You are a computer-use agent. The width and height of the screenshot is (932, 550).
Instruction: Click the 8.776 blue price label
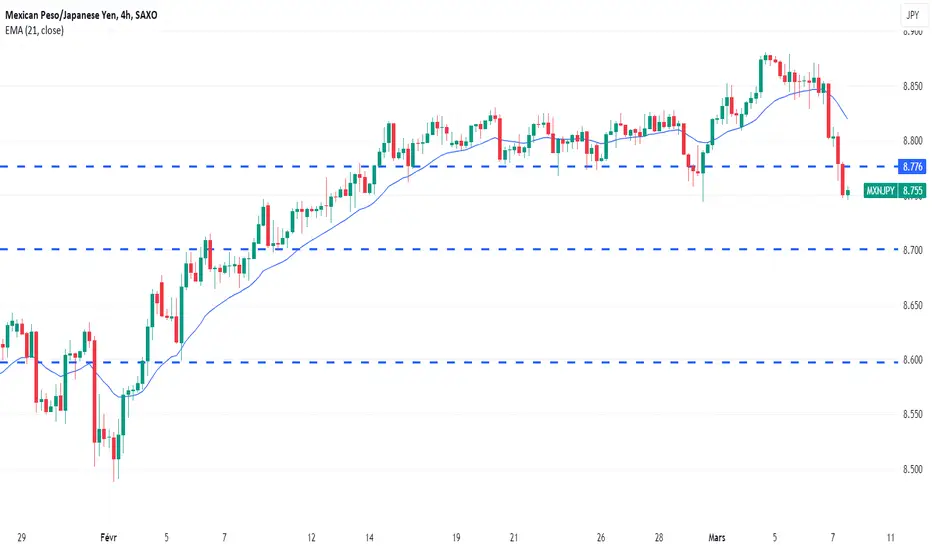(x=912, y=166)
